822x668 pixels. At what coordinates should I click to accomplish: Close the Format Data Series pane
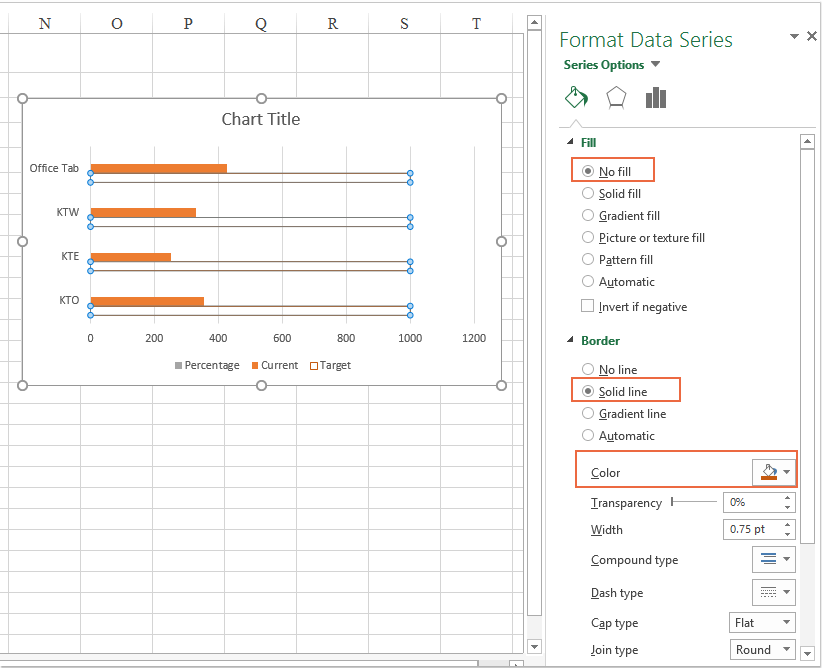click(x=811, y=35)
